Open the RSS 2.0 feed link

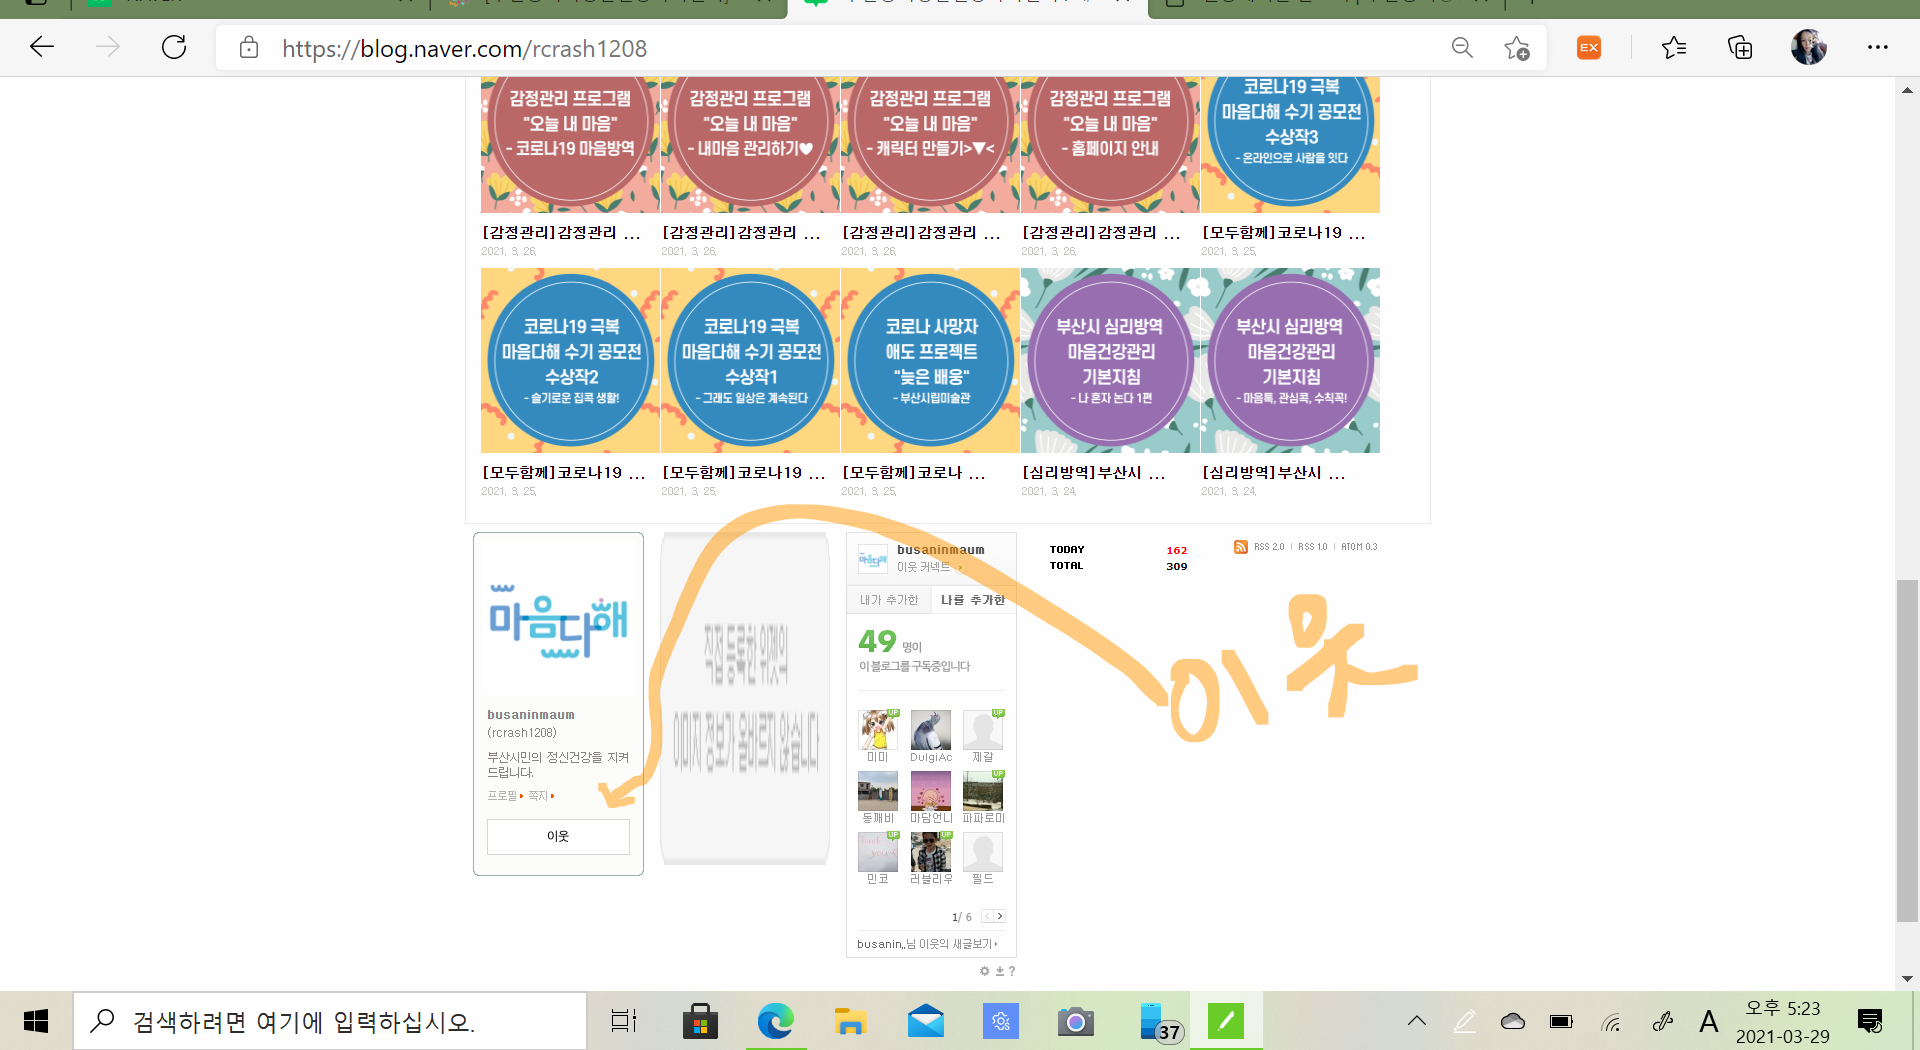[1269, 547]
